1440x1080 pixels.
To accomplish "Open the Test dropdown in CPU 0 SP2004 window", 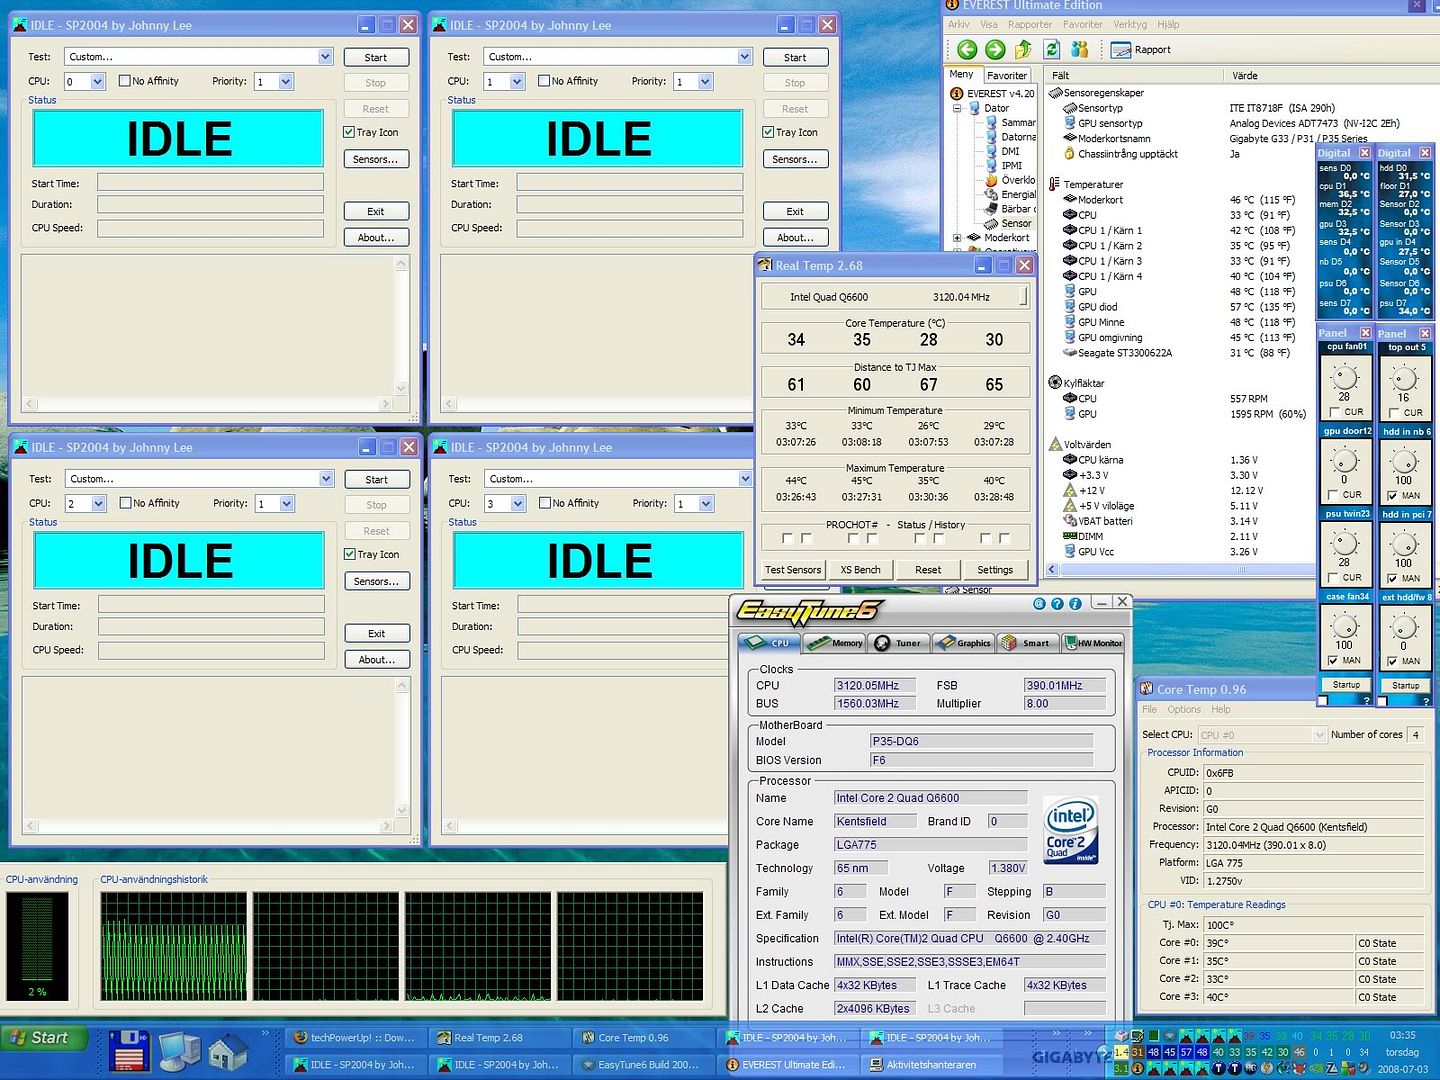I will click(x=325, y=57).
